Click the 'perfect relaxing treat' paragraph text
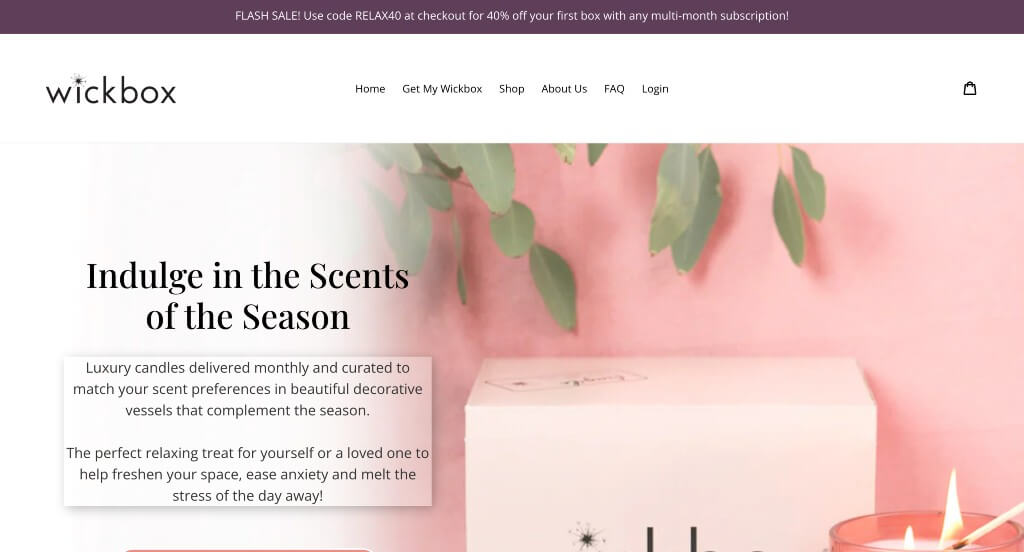Image resolution: width=1024 pixels, height=552 pixels. (x=248, y=474)
